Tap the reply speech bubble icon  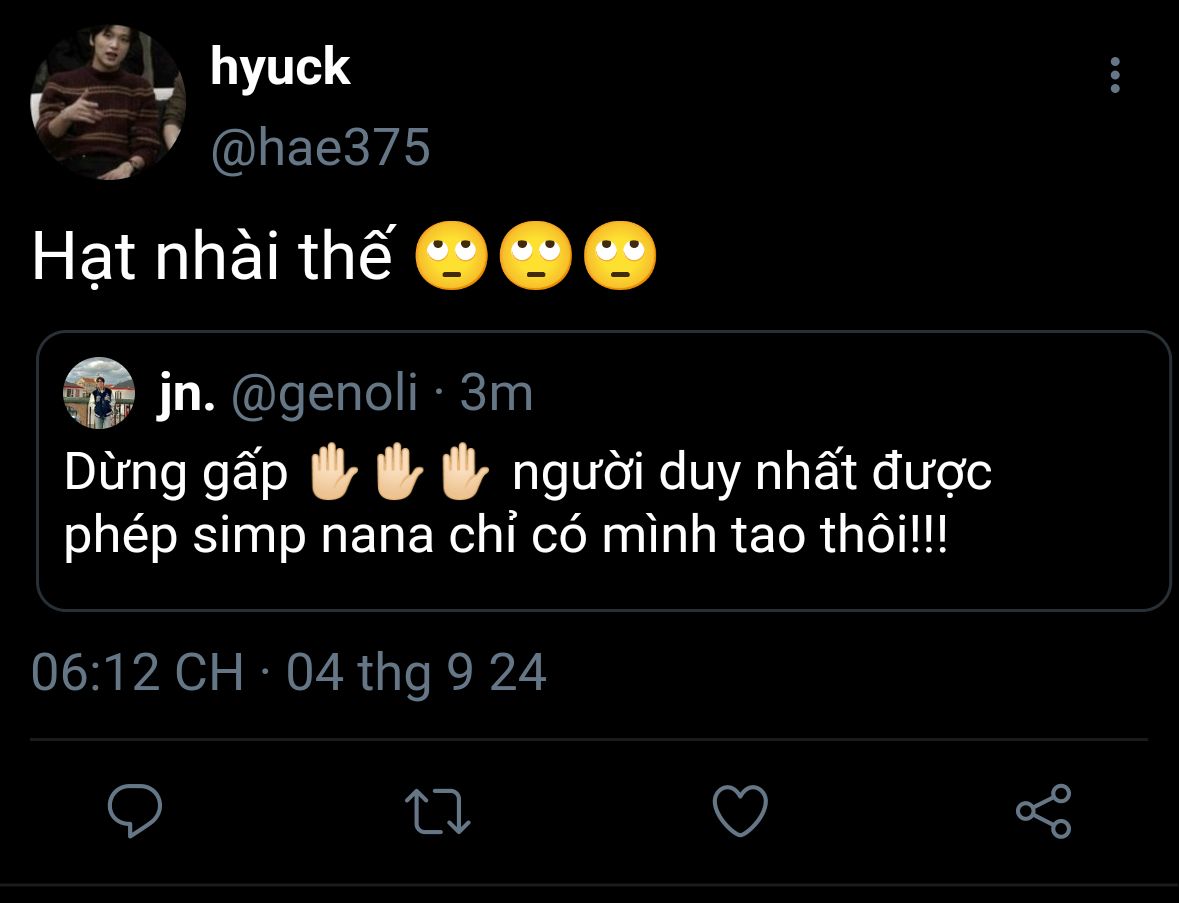click(135, 810)
